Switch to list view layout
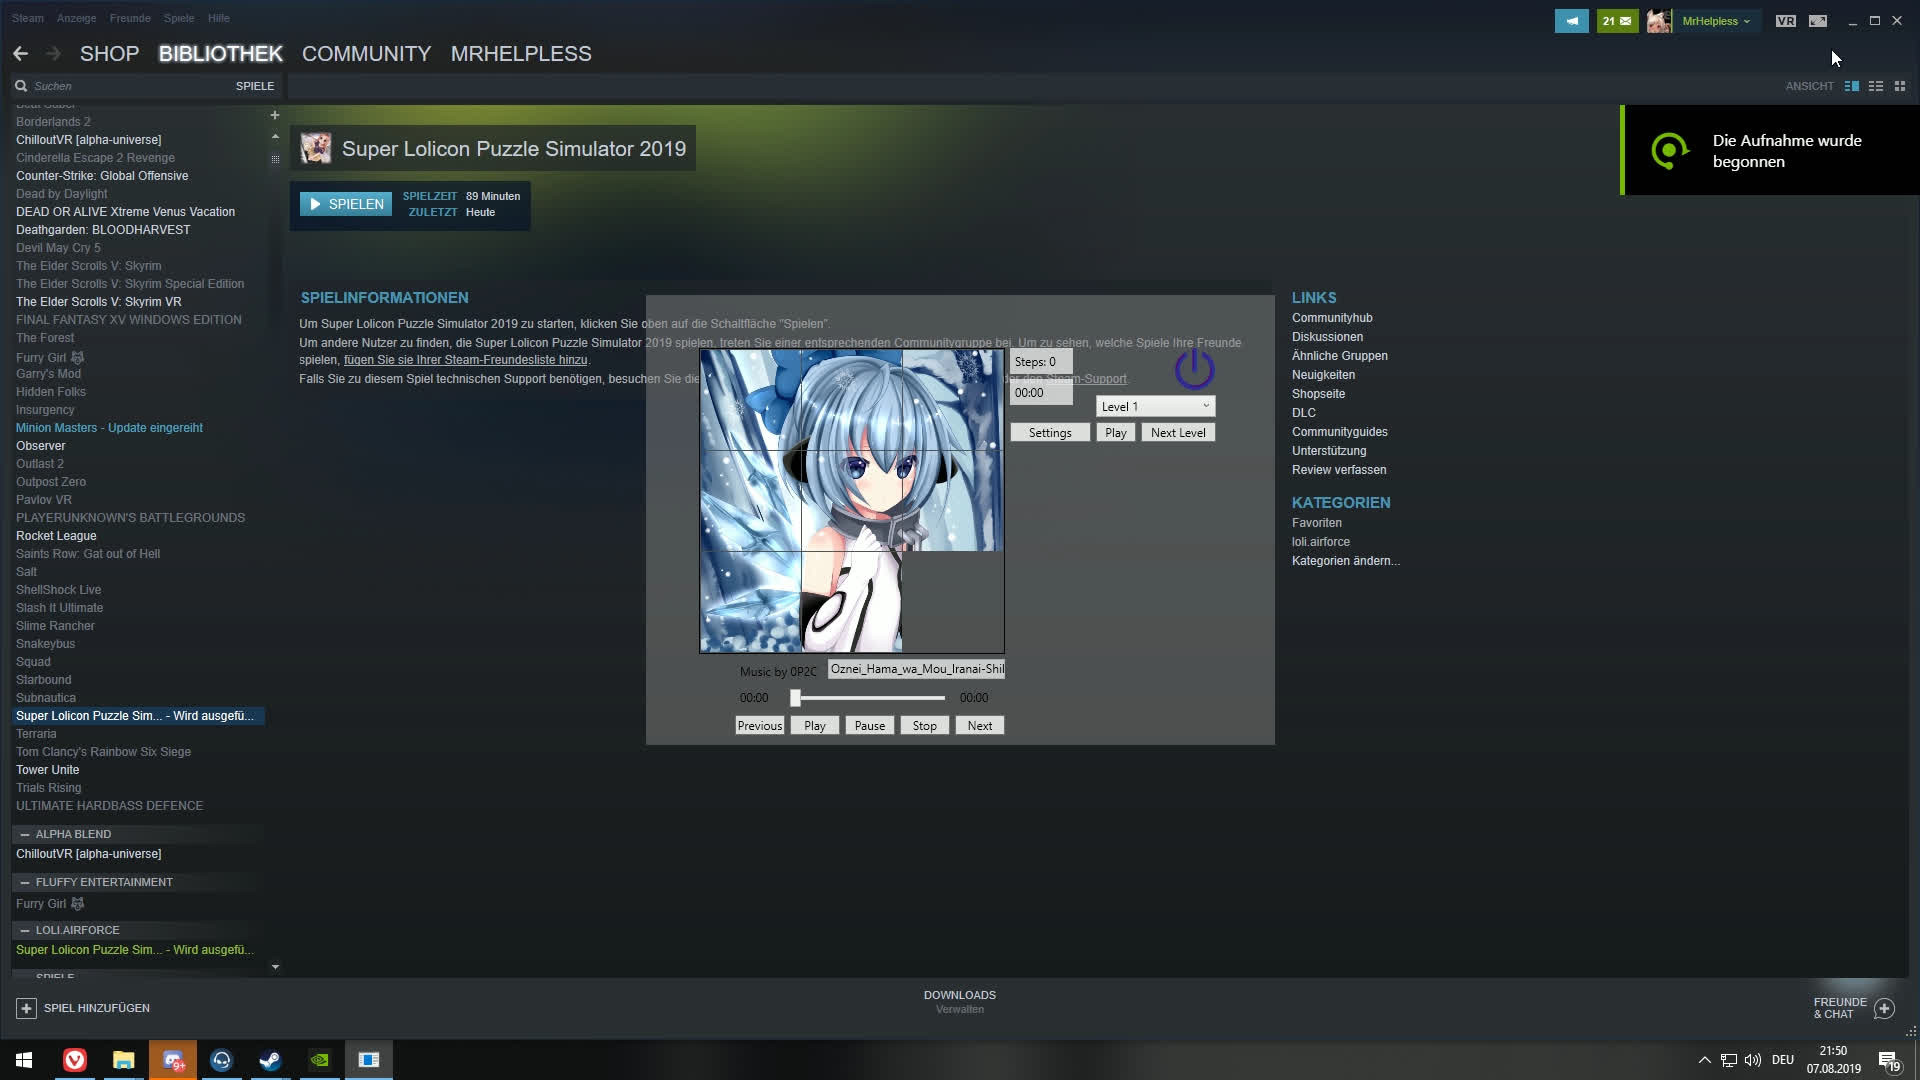Screen dimensions: 1920x1080 tap(1876, 86)
